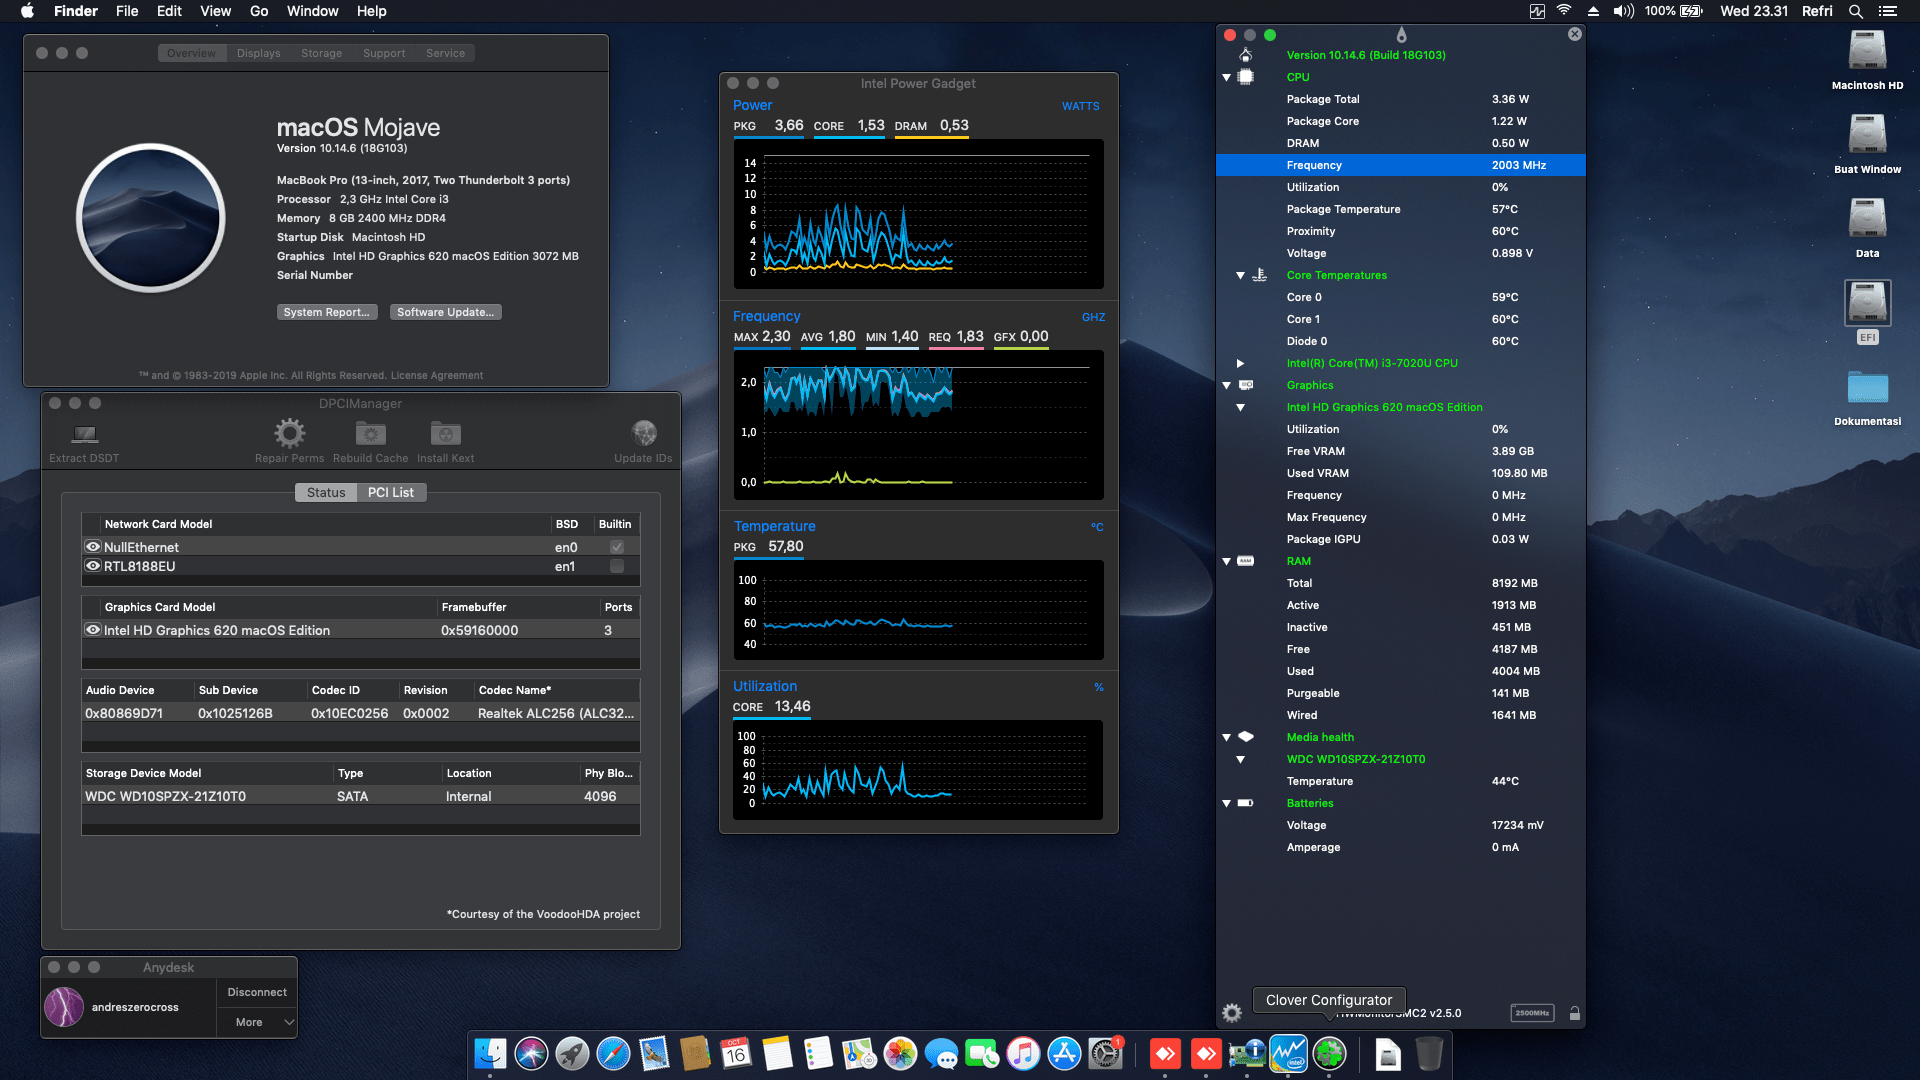Screen dimensions: 1920x1080
Task: Click the Power chart in Intel Power Gadget
Action: (918, 214)
